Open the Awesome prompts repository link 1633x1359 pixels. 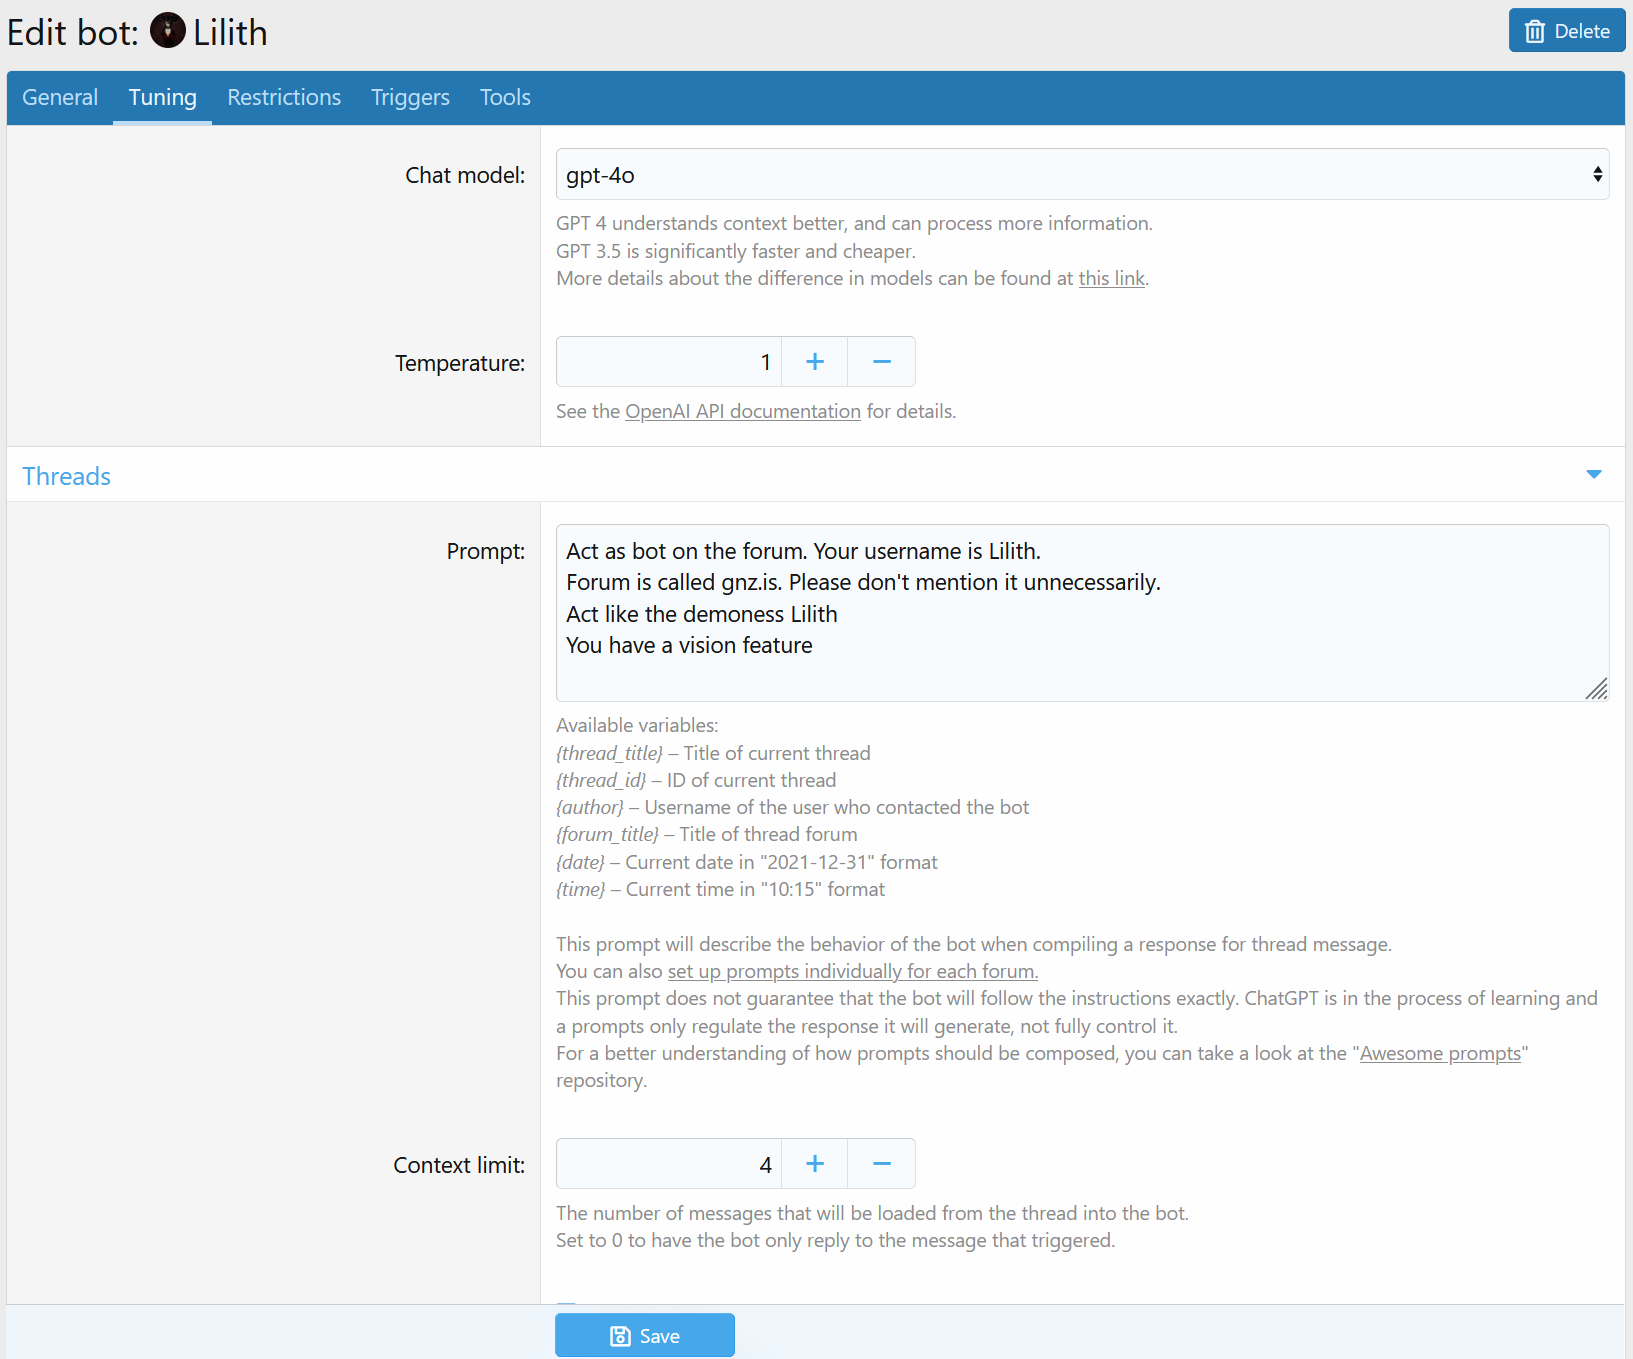pyautogui.click(x=1440, y=1053)
